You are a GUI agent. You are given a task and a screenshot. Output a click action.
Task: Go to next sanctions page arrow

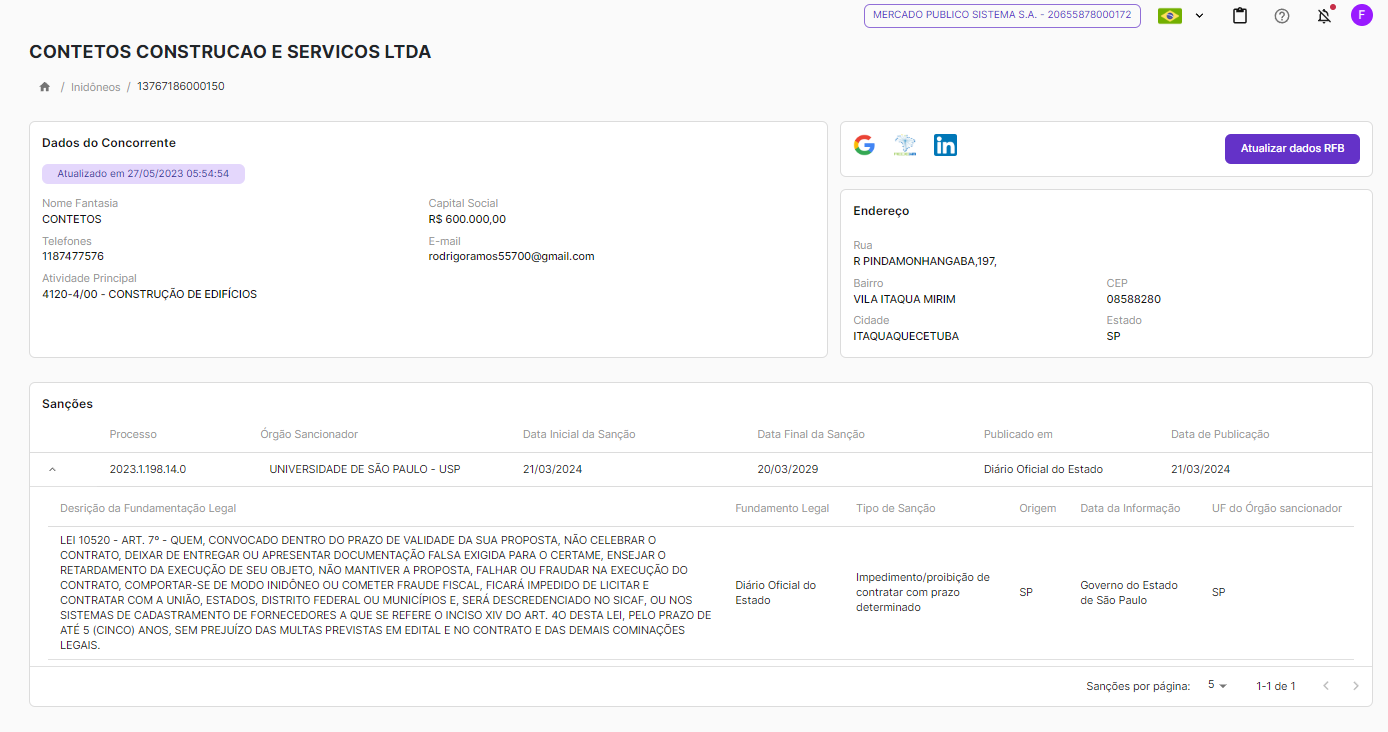pyautogui.click(x=1356, y=686)
